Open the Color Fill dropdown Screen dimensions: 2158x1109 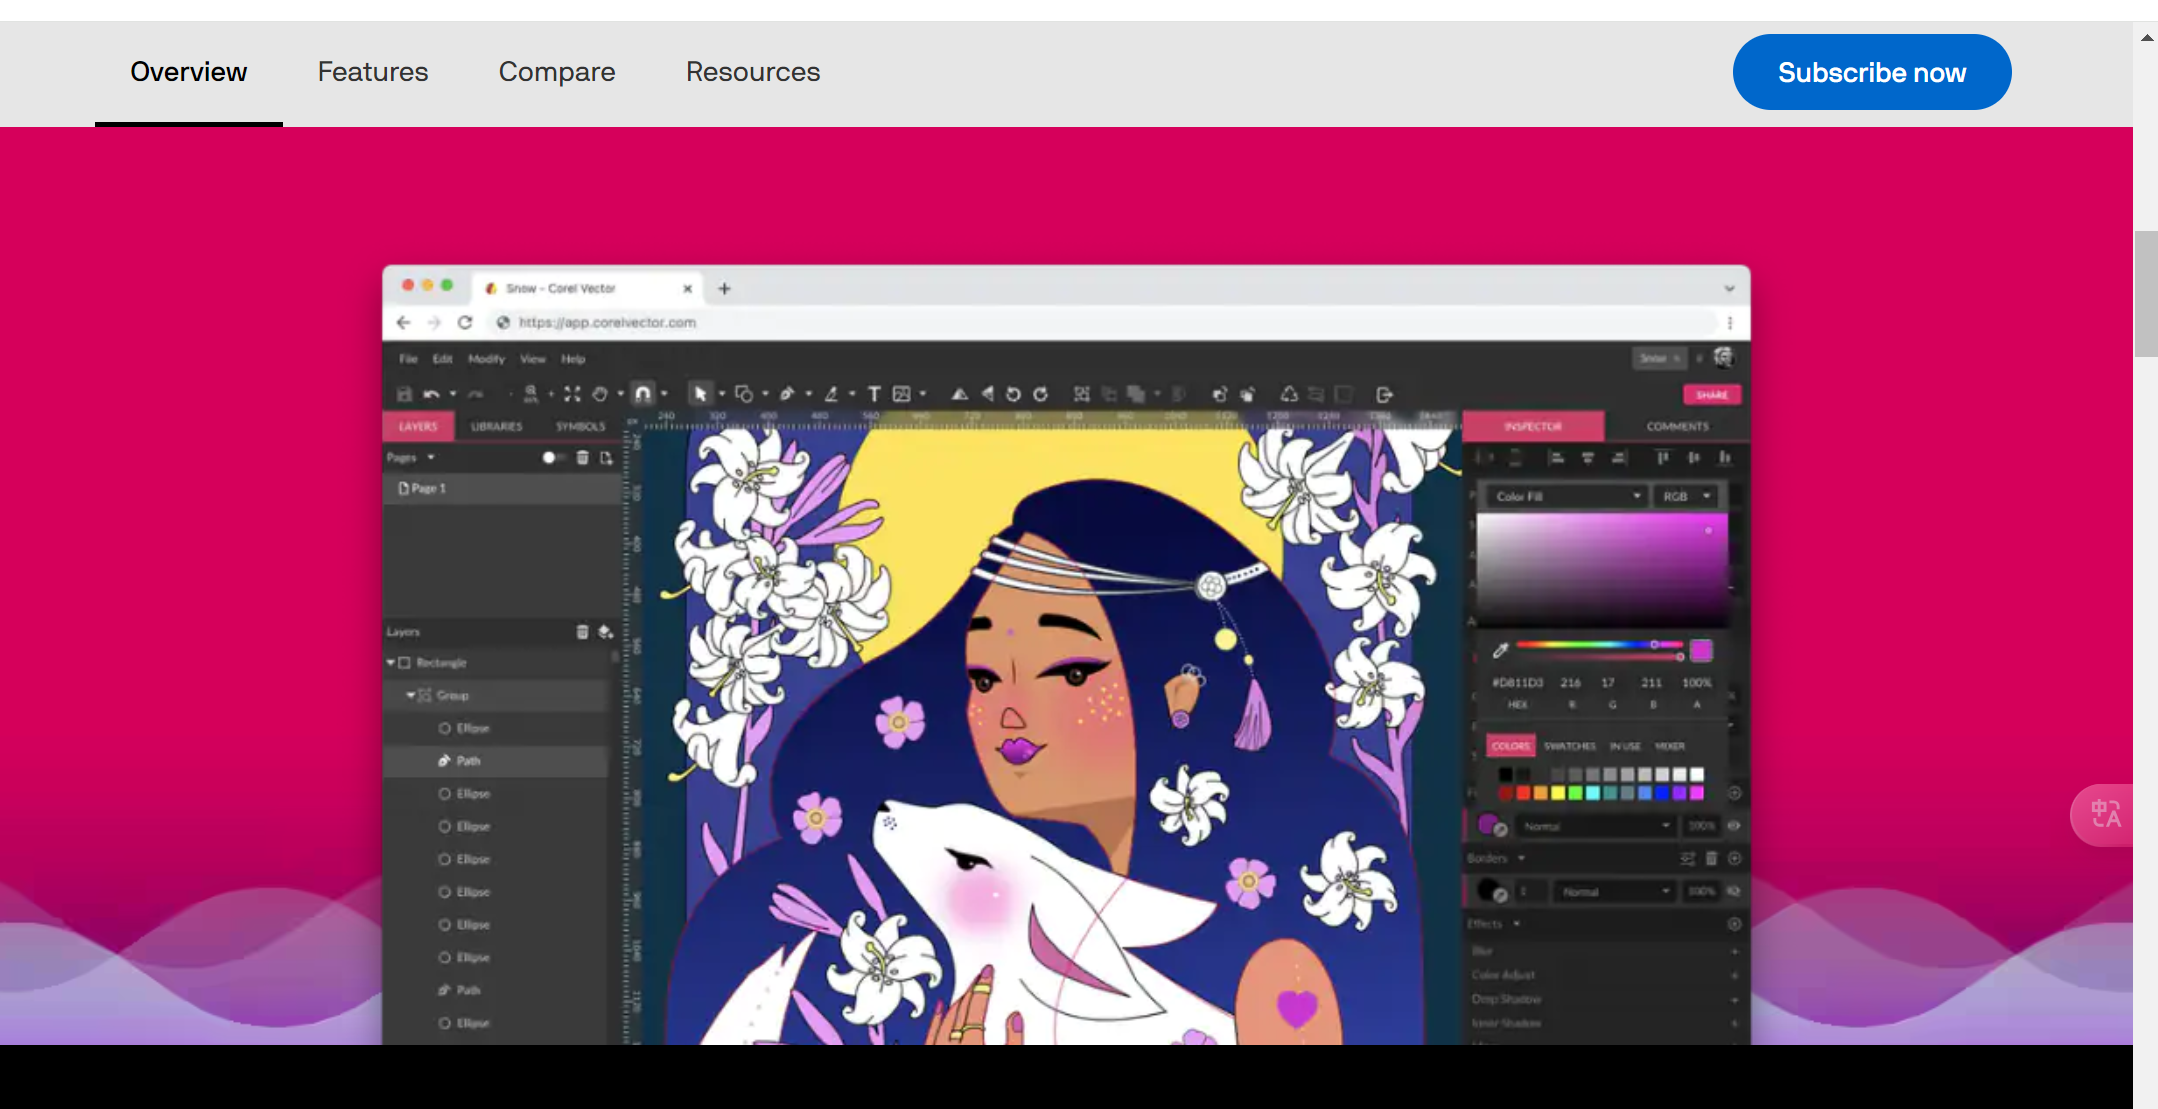pos(1566,496)
